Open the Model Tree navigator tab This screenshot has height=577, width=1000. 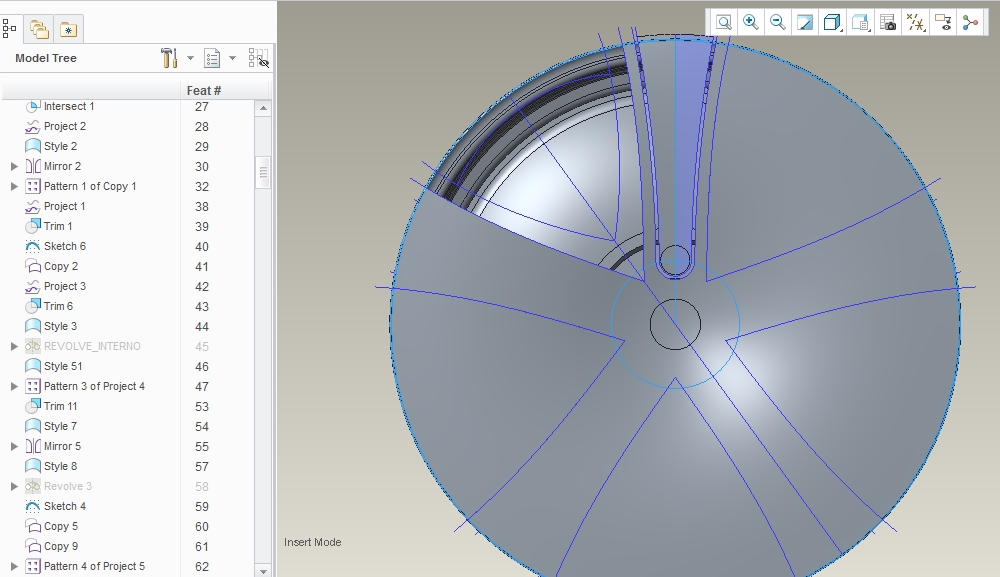pyautogui.click(x=9, y=29)
